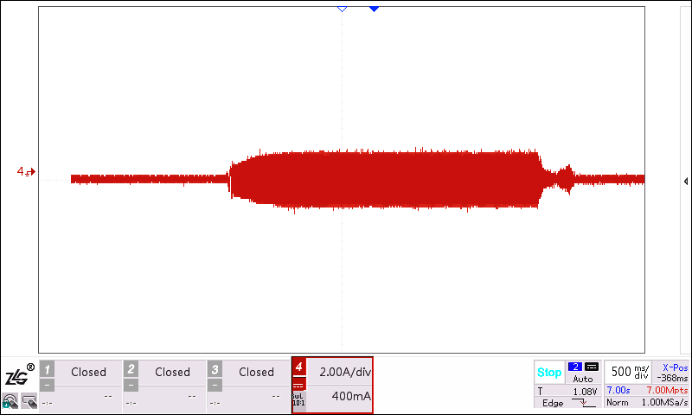Click channel 4 DC coupling icon
The image size is (693, 416).
pyautogui.click(x=299, y=384)
